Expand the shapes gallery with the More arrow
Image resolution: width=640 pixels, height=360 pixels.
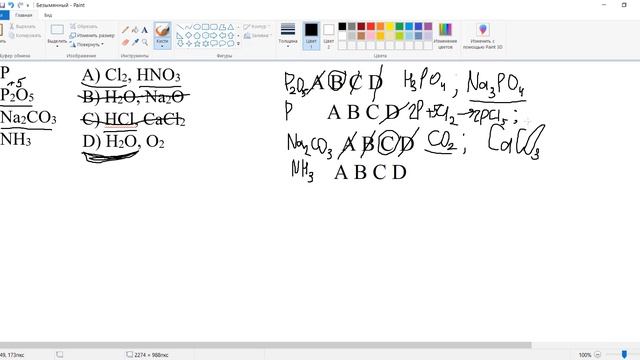tap(238, 44)
